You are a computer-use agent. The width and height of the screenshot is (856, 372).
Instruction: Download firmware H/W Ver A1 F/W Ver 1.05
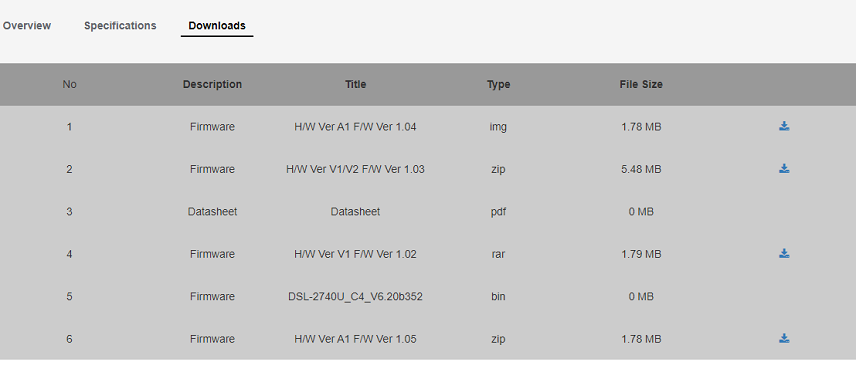(x=784, y=339)
